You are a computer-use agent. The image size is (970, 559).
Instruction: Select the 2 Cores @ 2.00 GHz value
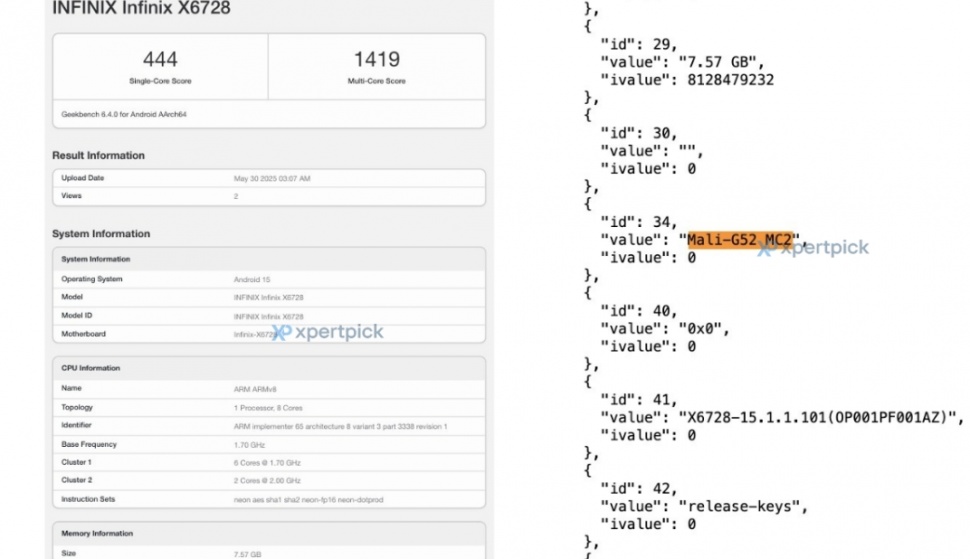[x=267, y=481]
